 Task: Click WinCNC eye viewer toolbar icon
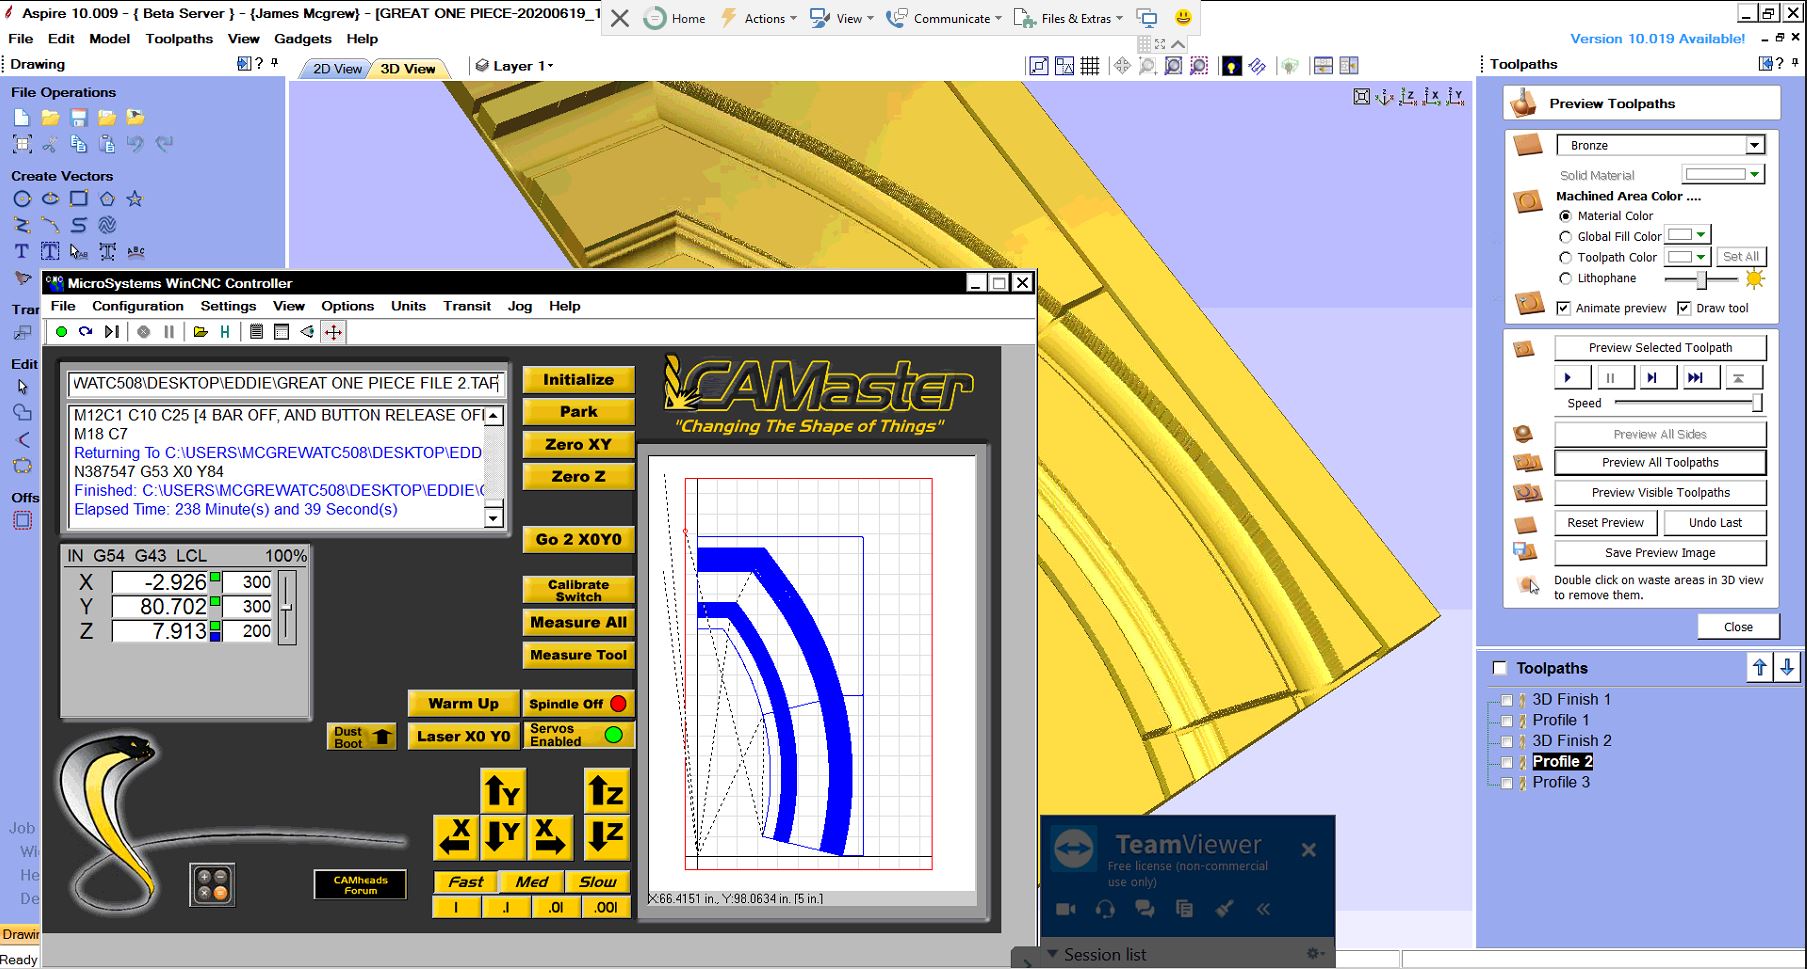[x=307, y=332]
